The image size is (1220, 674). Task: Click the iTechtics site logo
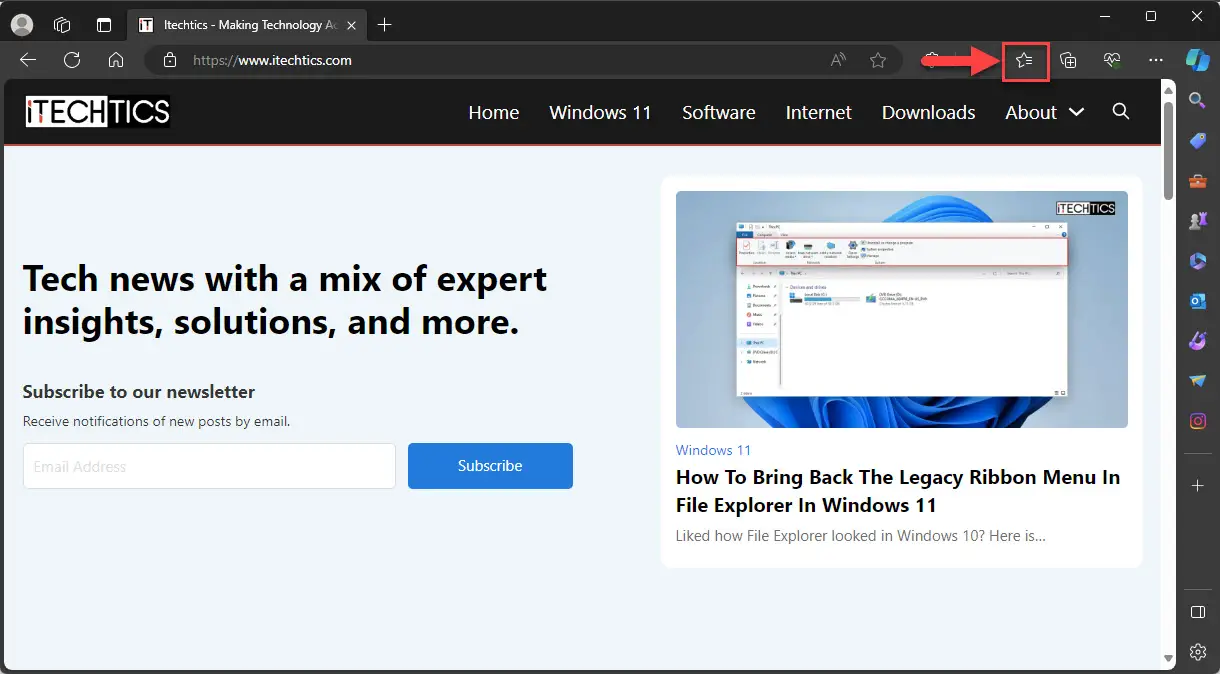pos(98,112)
